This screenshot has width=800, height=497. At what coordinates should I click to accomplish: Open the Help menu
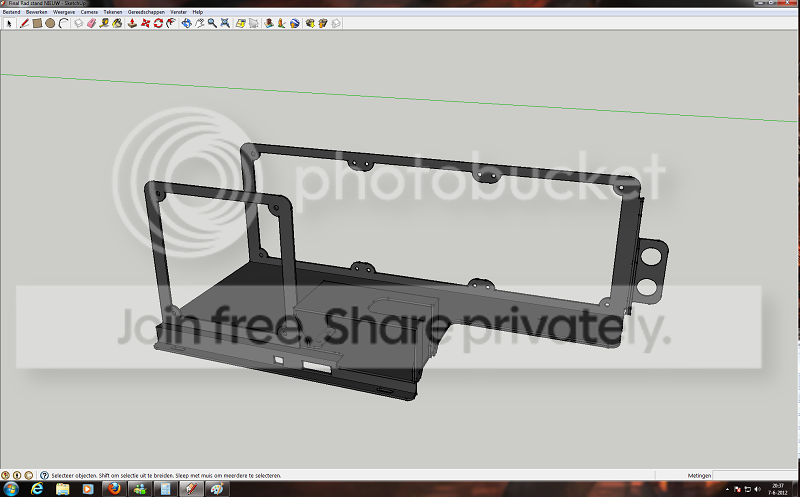(x=197, y=12)
